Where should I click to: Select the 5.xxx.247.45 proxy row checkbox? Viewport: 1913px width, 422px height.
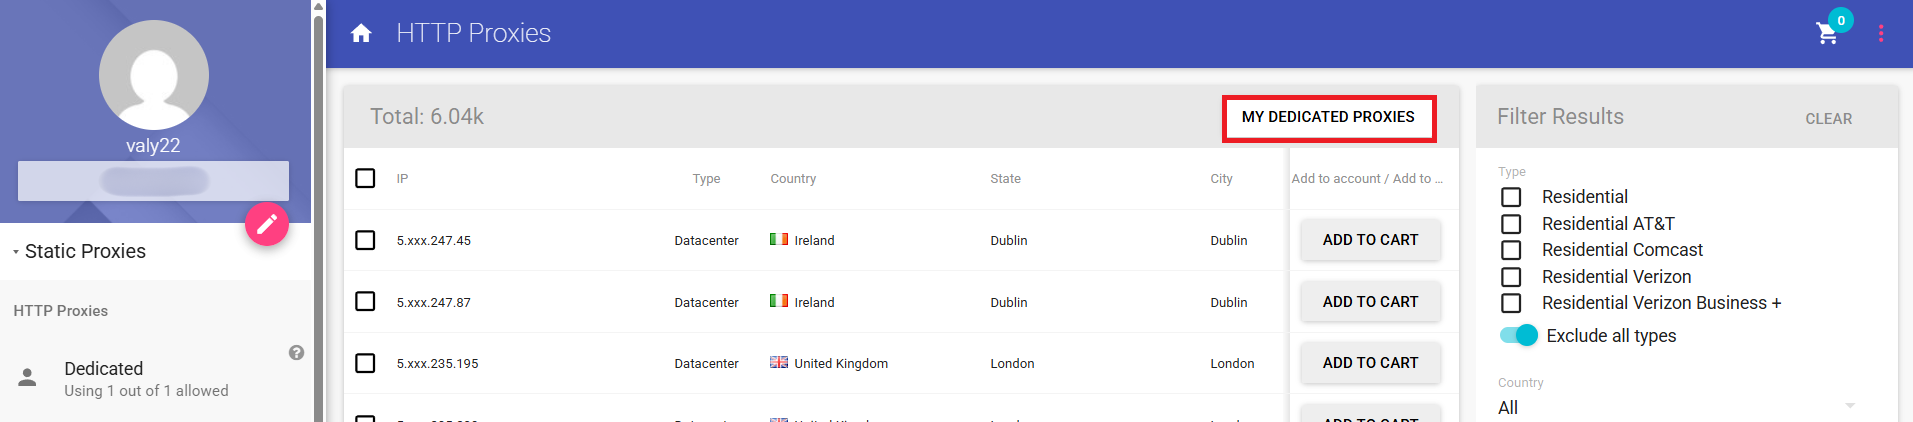coord(365,240)
